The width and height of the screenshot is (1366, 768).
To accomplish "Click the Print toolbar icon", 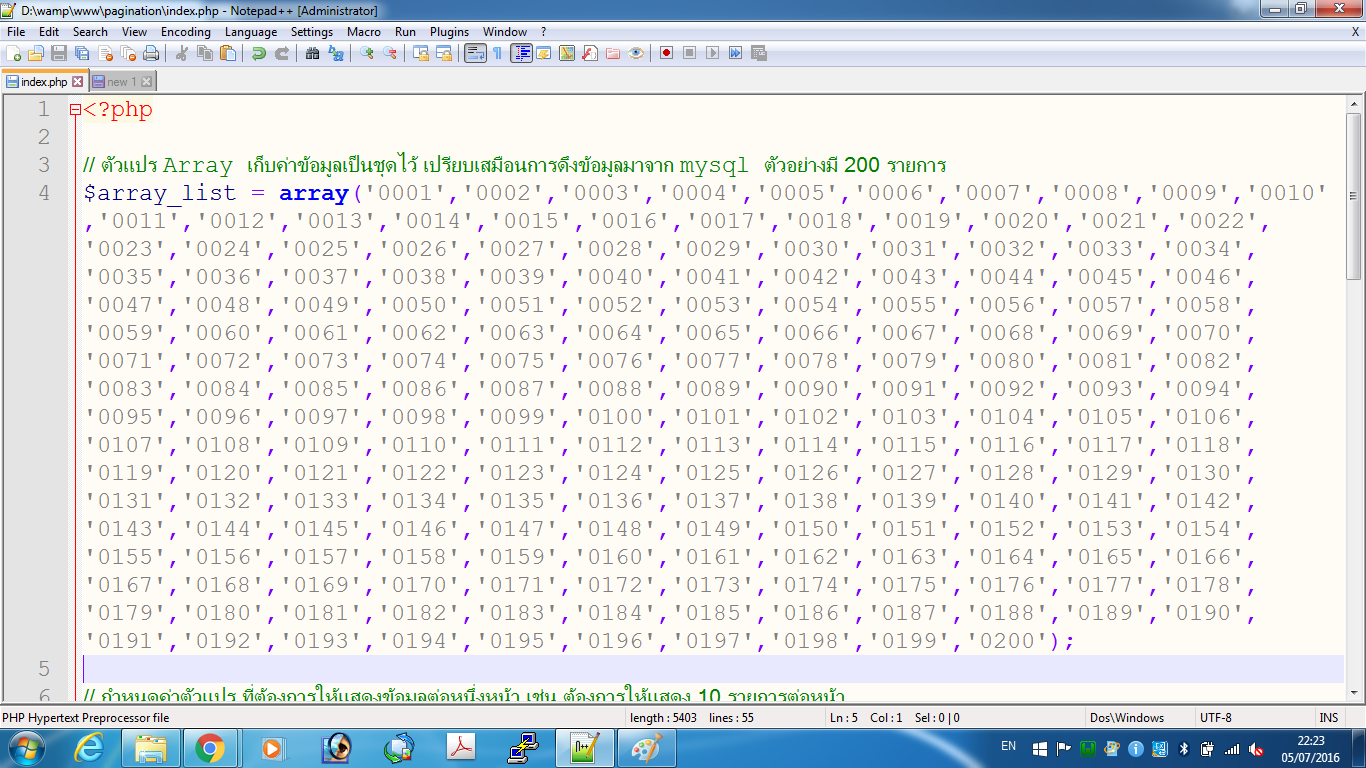I will click(151, 53).
